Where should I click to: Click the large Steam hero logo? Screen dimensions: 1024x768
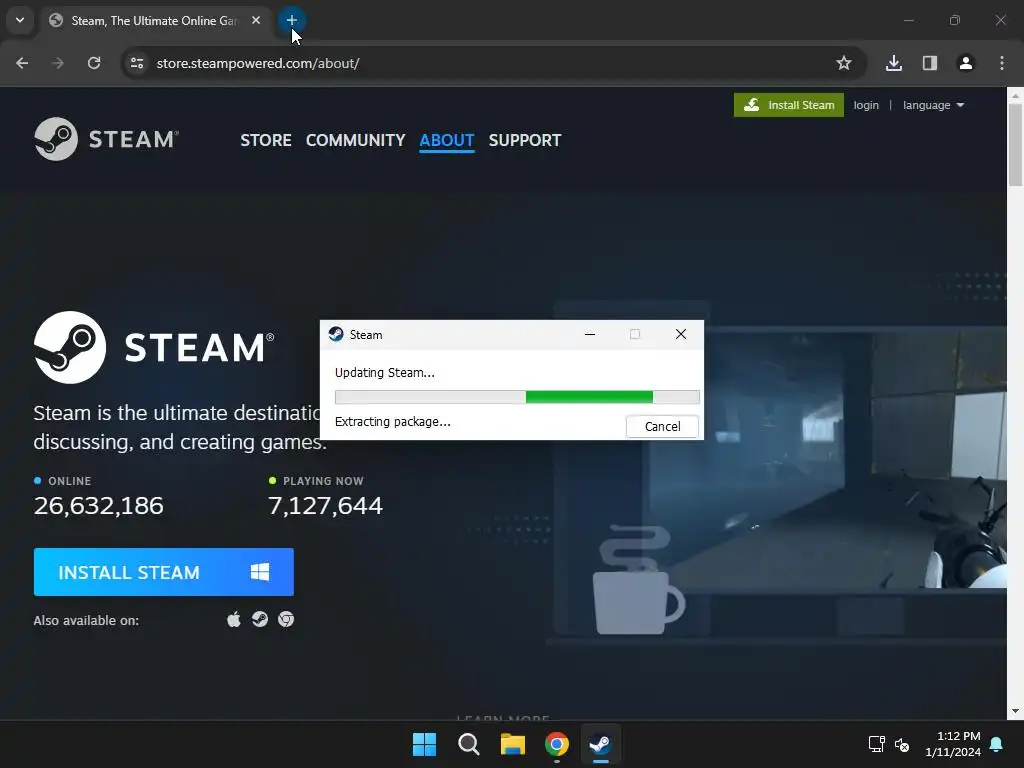pos(154,347)
